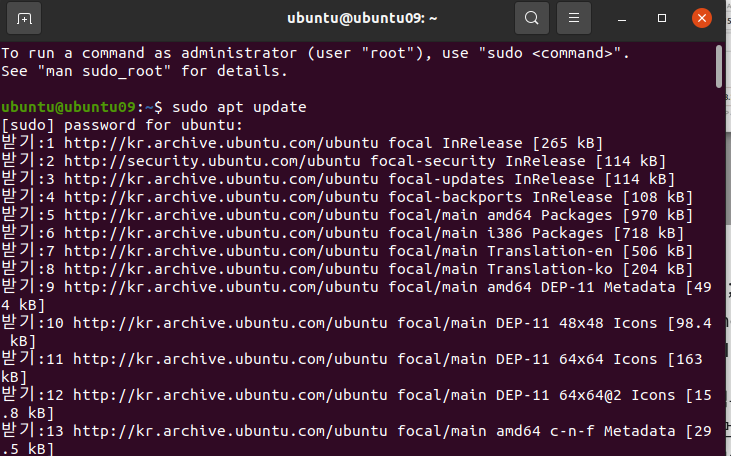Open the hamburger menu in the header
731x456 pixels.
(x=573, y=18)
